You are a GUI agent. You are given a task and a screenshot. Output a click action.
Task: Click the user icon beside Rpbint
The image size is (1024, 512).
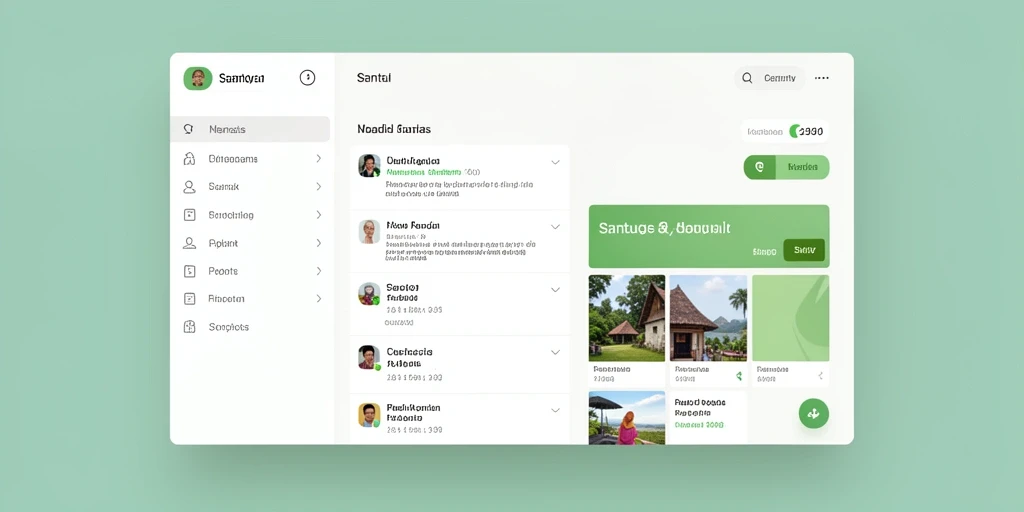(x=189, y=243)
